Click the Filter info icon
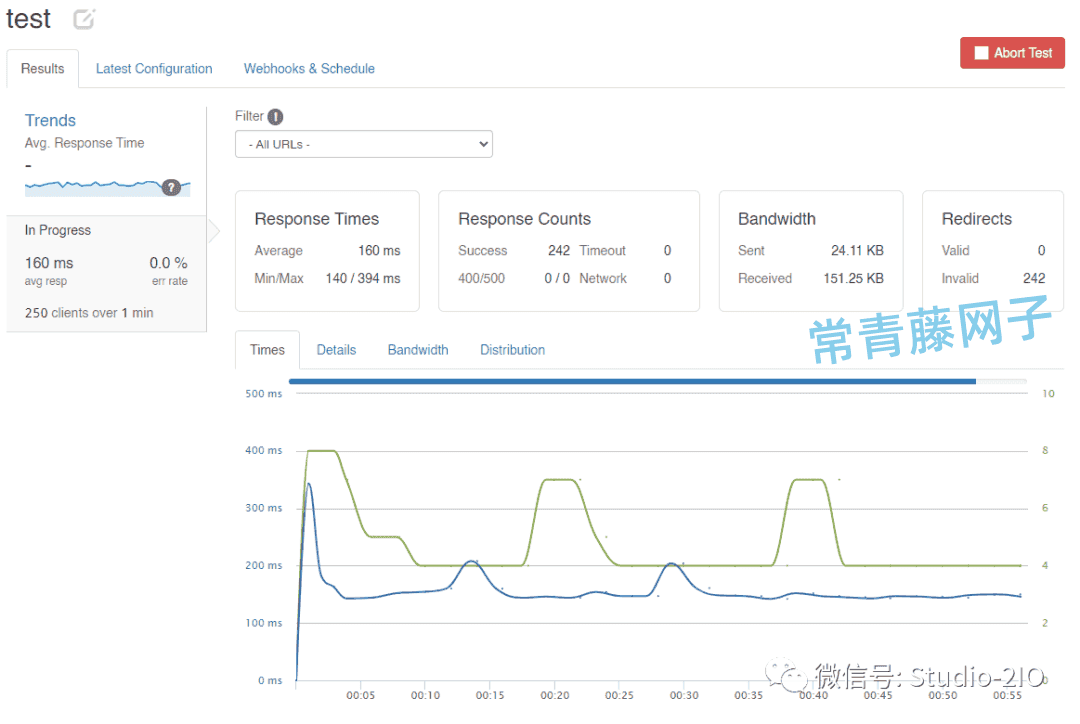1080x724 pixels. point(276,117)
